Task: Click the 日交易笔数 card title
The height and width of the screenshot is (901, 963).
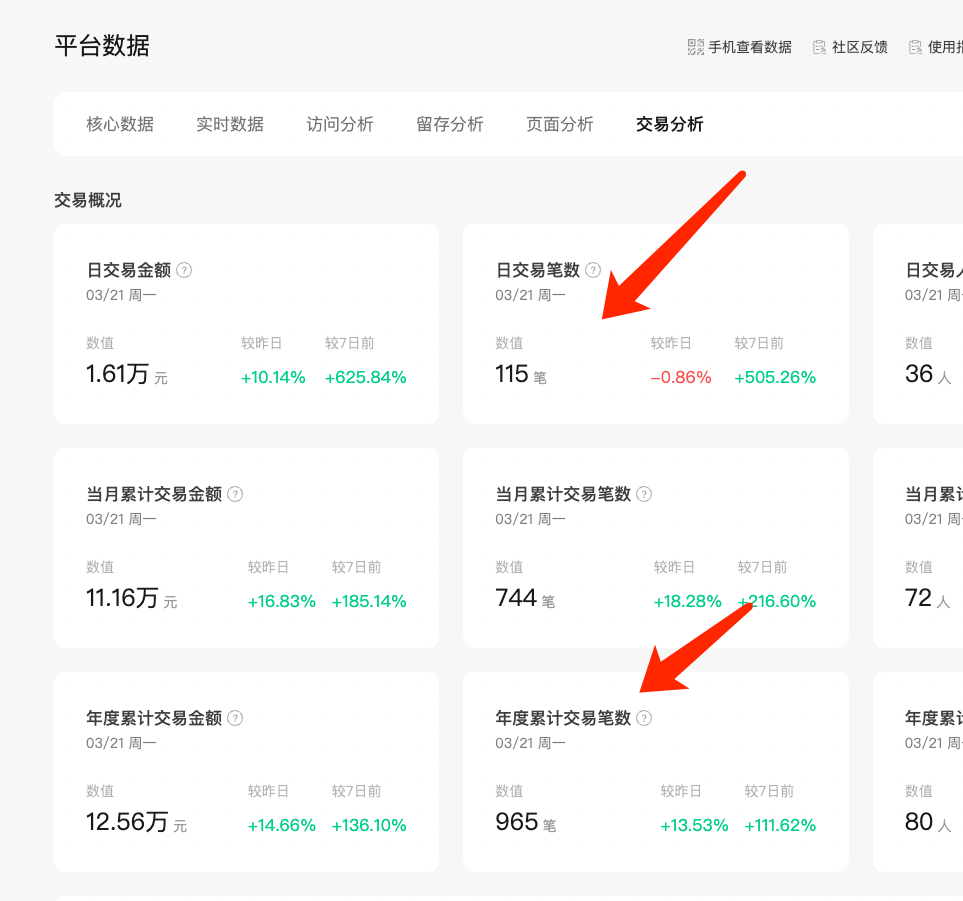Action: coord(537,270)
